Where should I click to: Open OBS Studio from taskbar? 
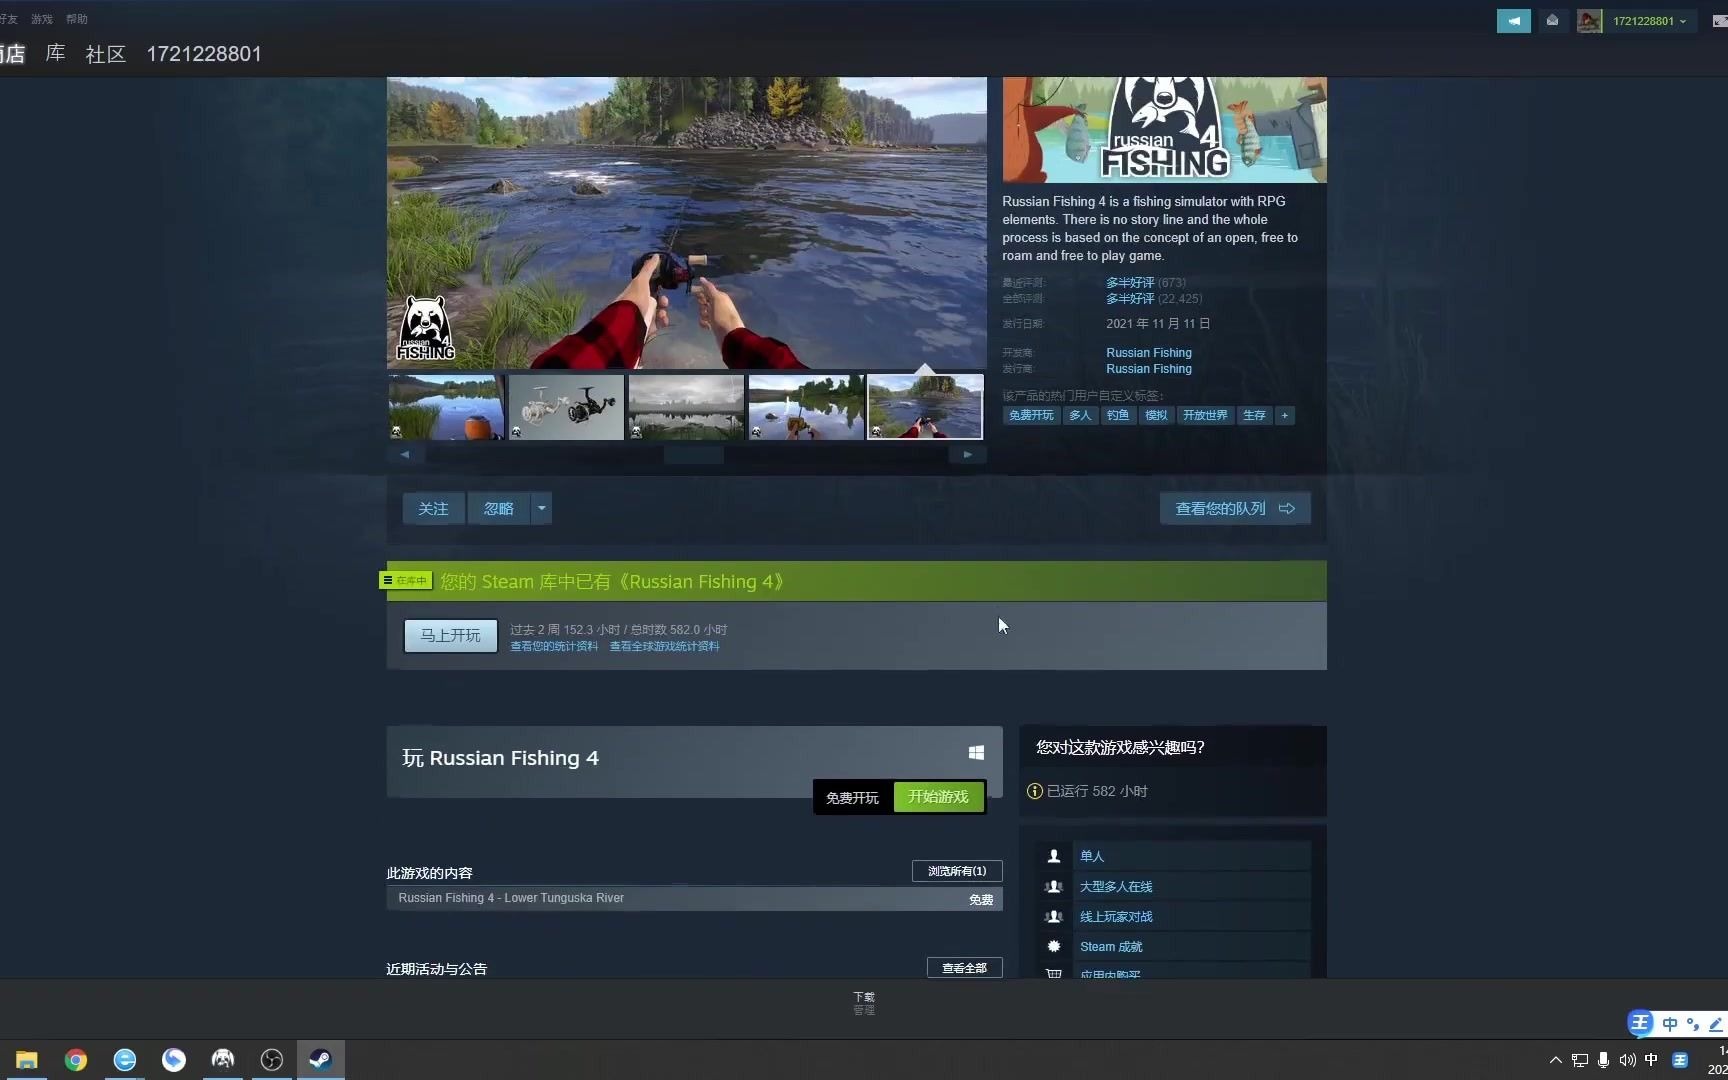271,1060
